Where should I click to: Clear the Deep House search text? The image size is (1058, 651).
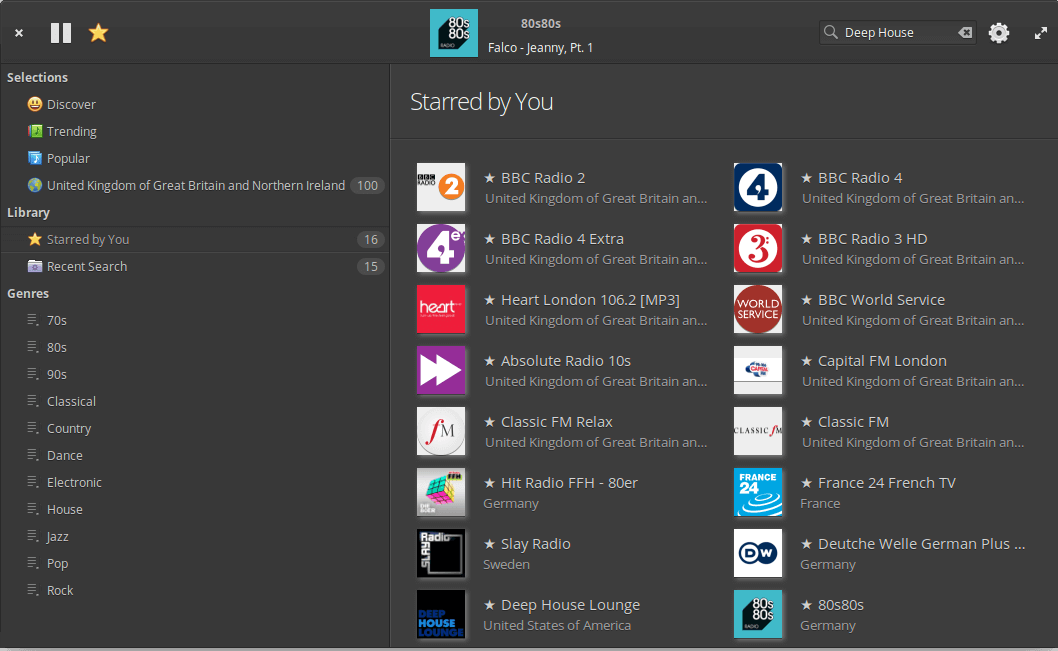click(x=965, y=32)
